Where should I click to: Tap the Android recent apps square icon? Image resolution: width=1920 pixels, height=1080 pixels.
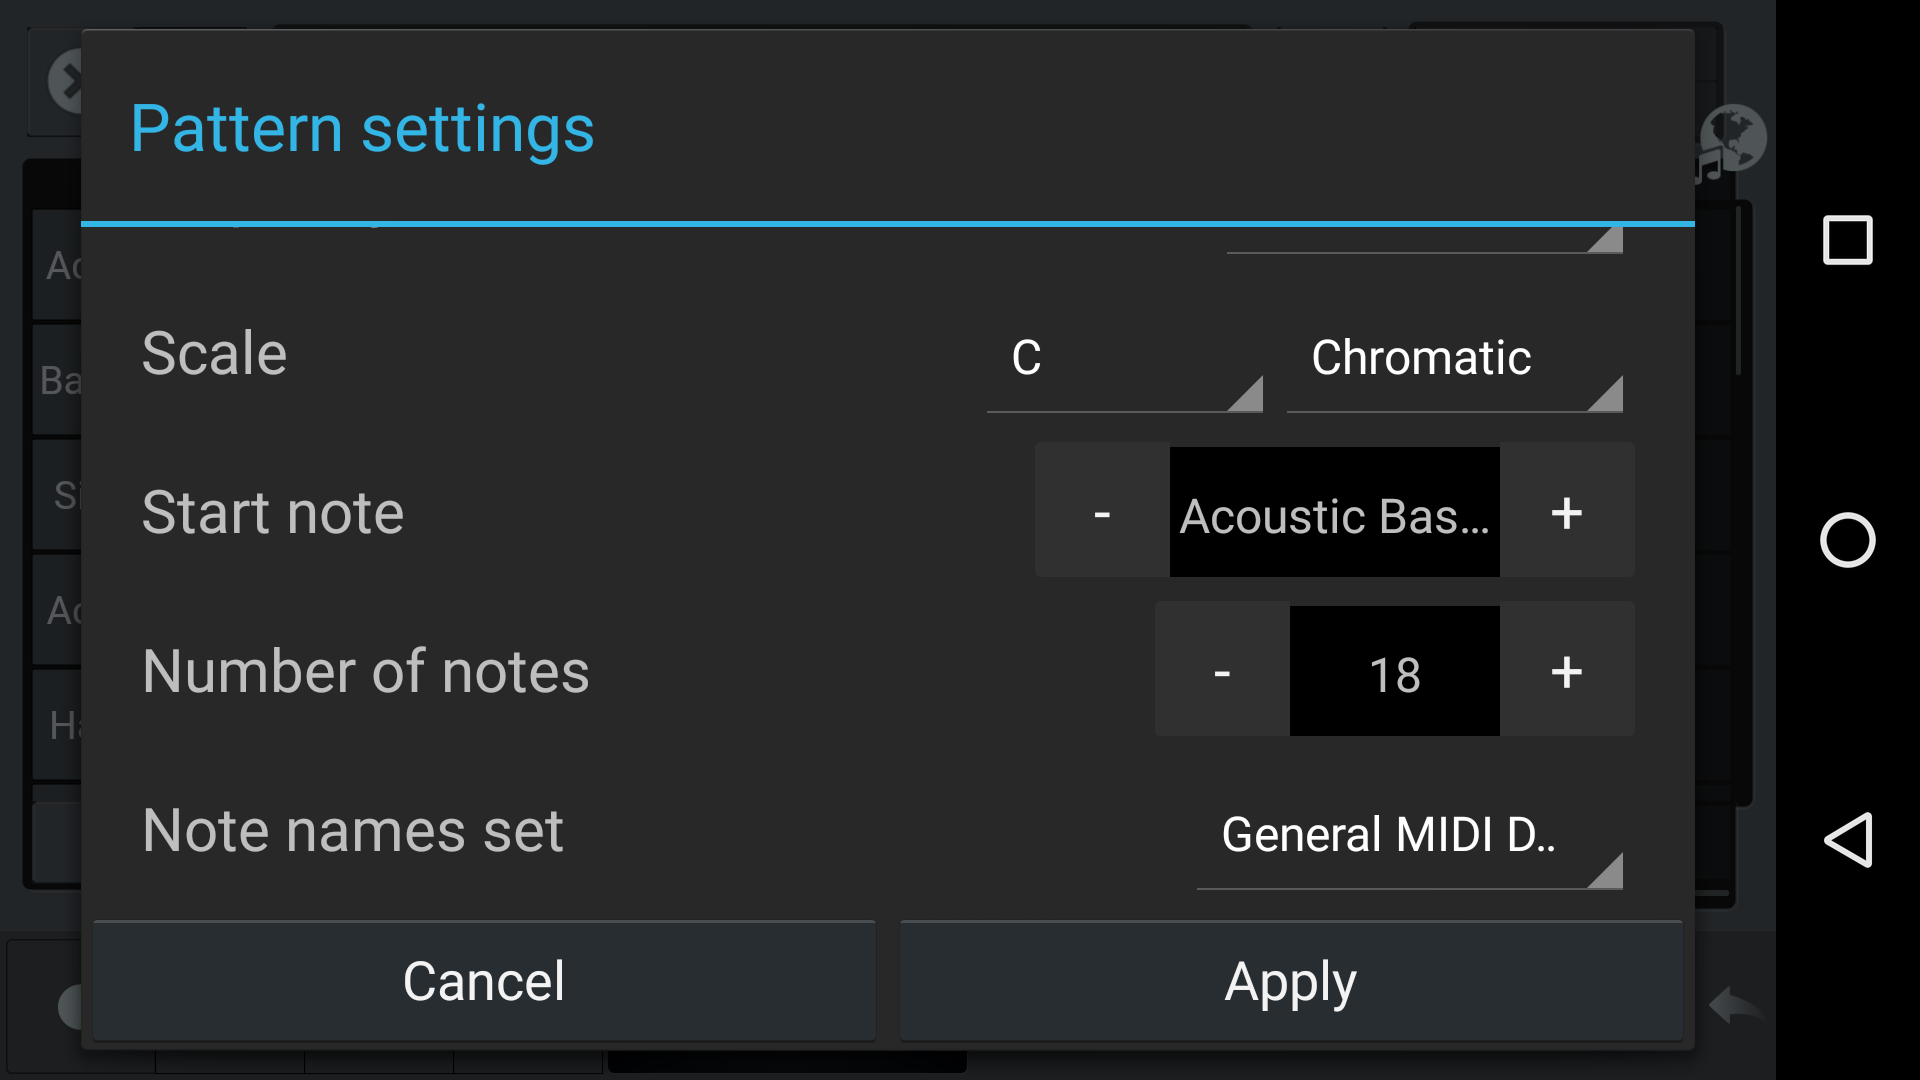pyautogui.click(x=1847, y=240)
